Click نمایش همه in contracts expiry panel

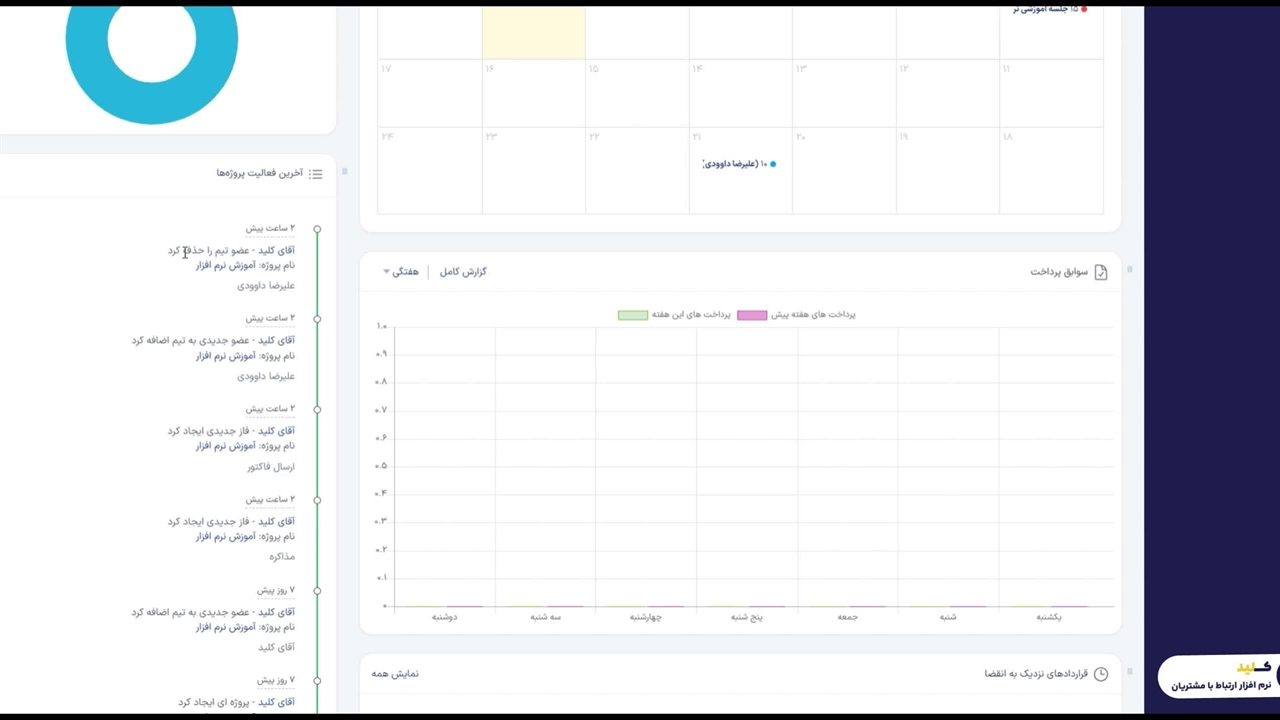pyautogui.click(x=395, y=674)
